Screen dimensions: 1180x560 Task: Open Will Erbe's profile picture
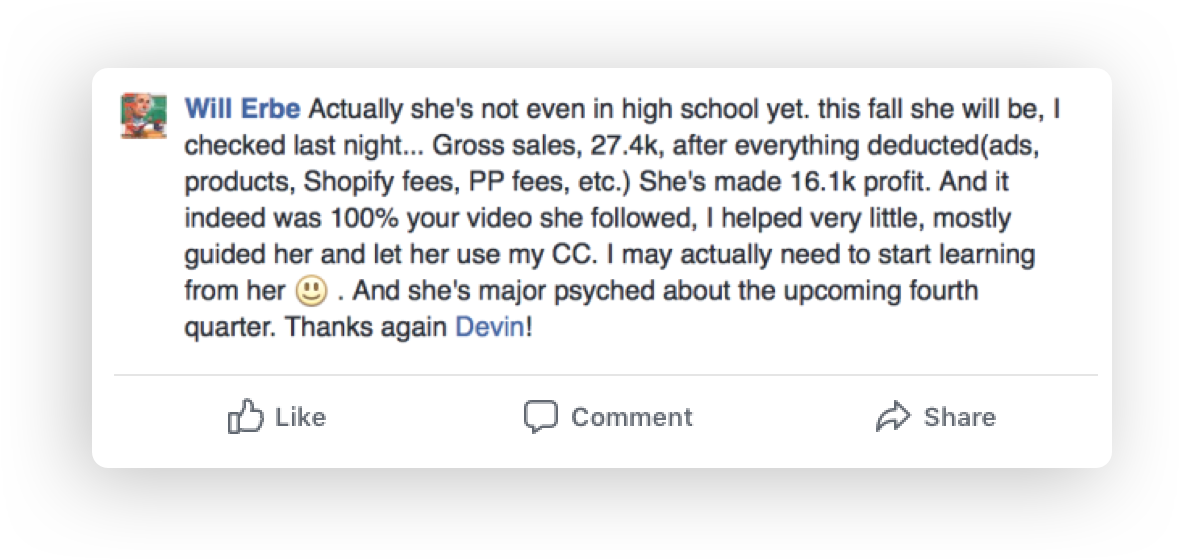(x=144, y=116)
